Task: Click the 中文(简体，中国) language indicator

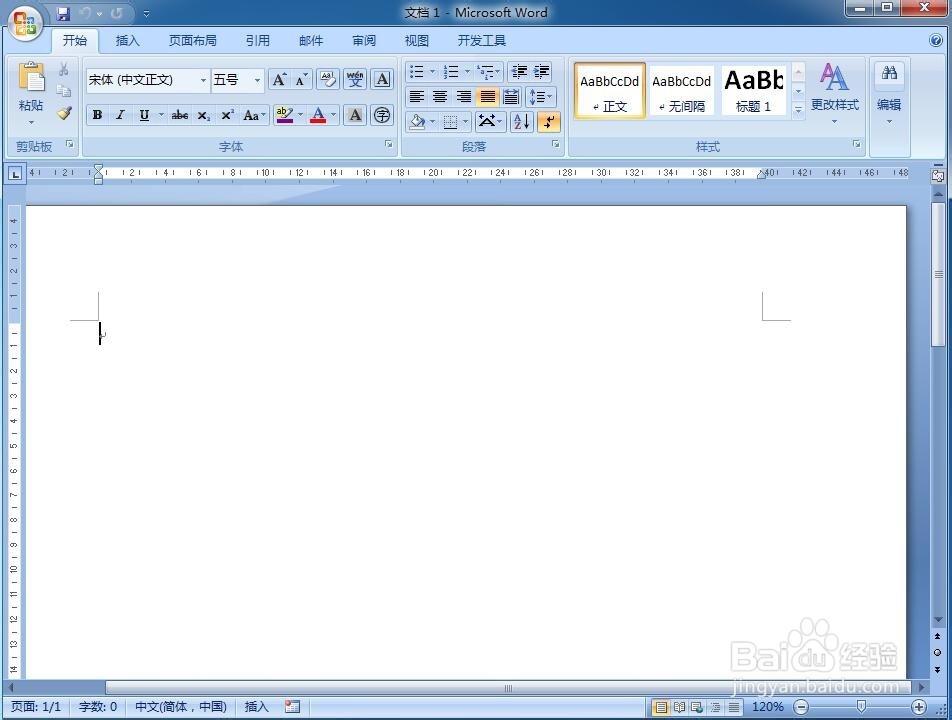Action: point(180,707)
